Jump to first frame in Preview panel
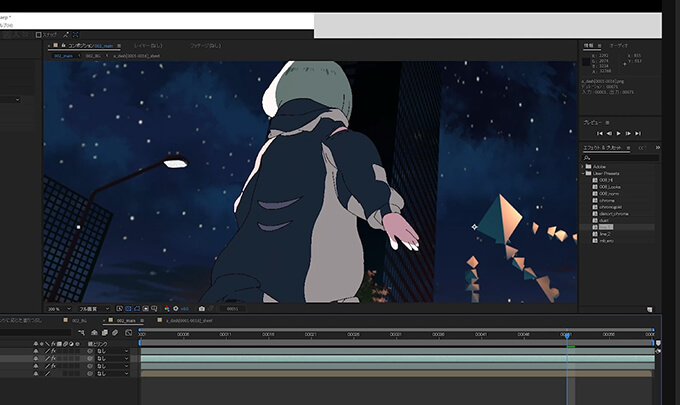 point(598,133)
